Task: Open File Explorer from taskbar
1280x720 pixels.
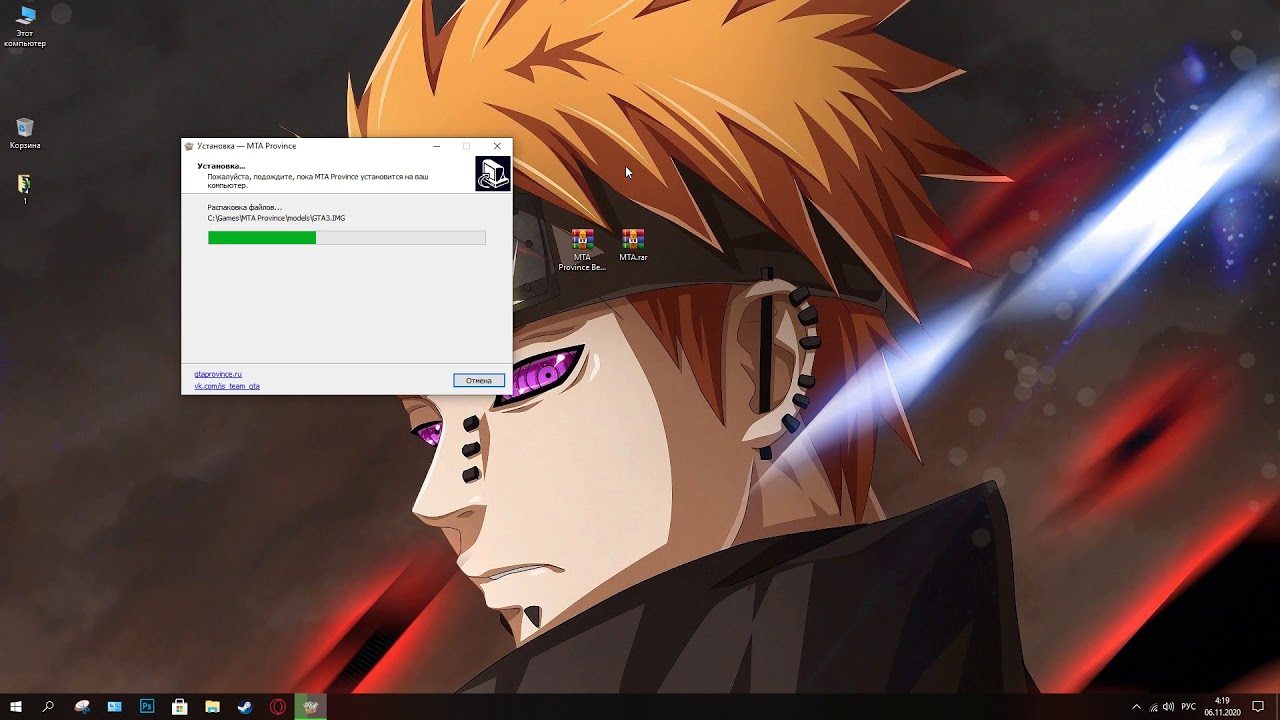Action: click(212, 707)
